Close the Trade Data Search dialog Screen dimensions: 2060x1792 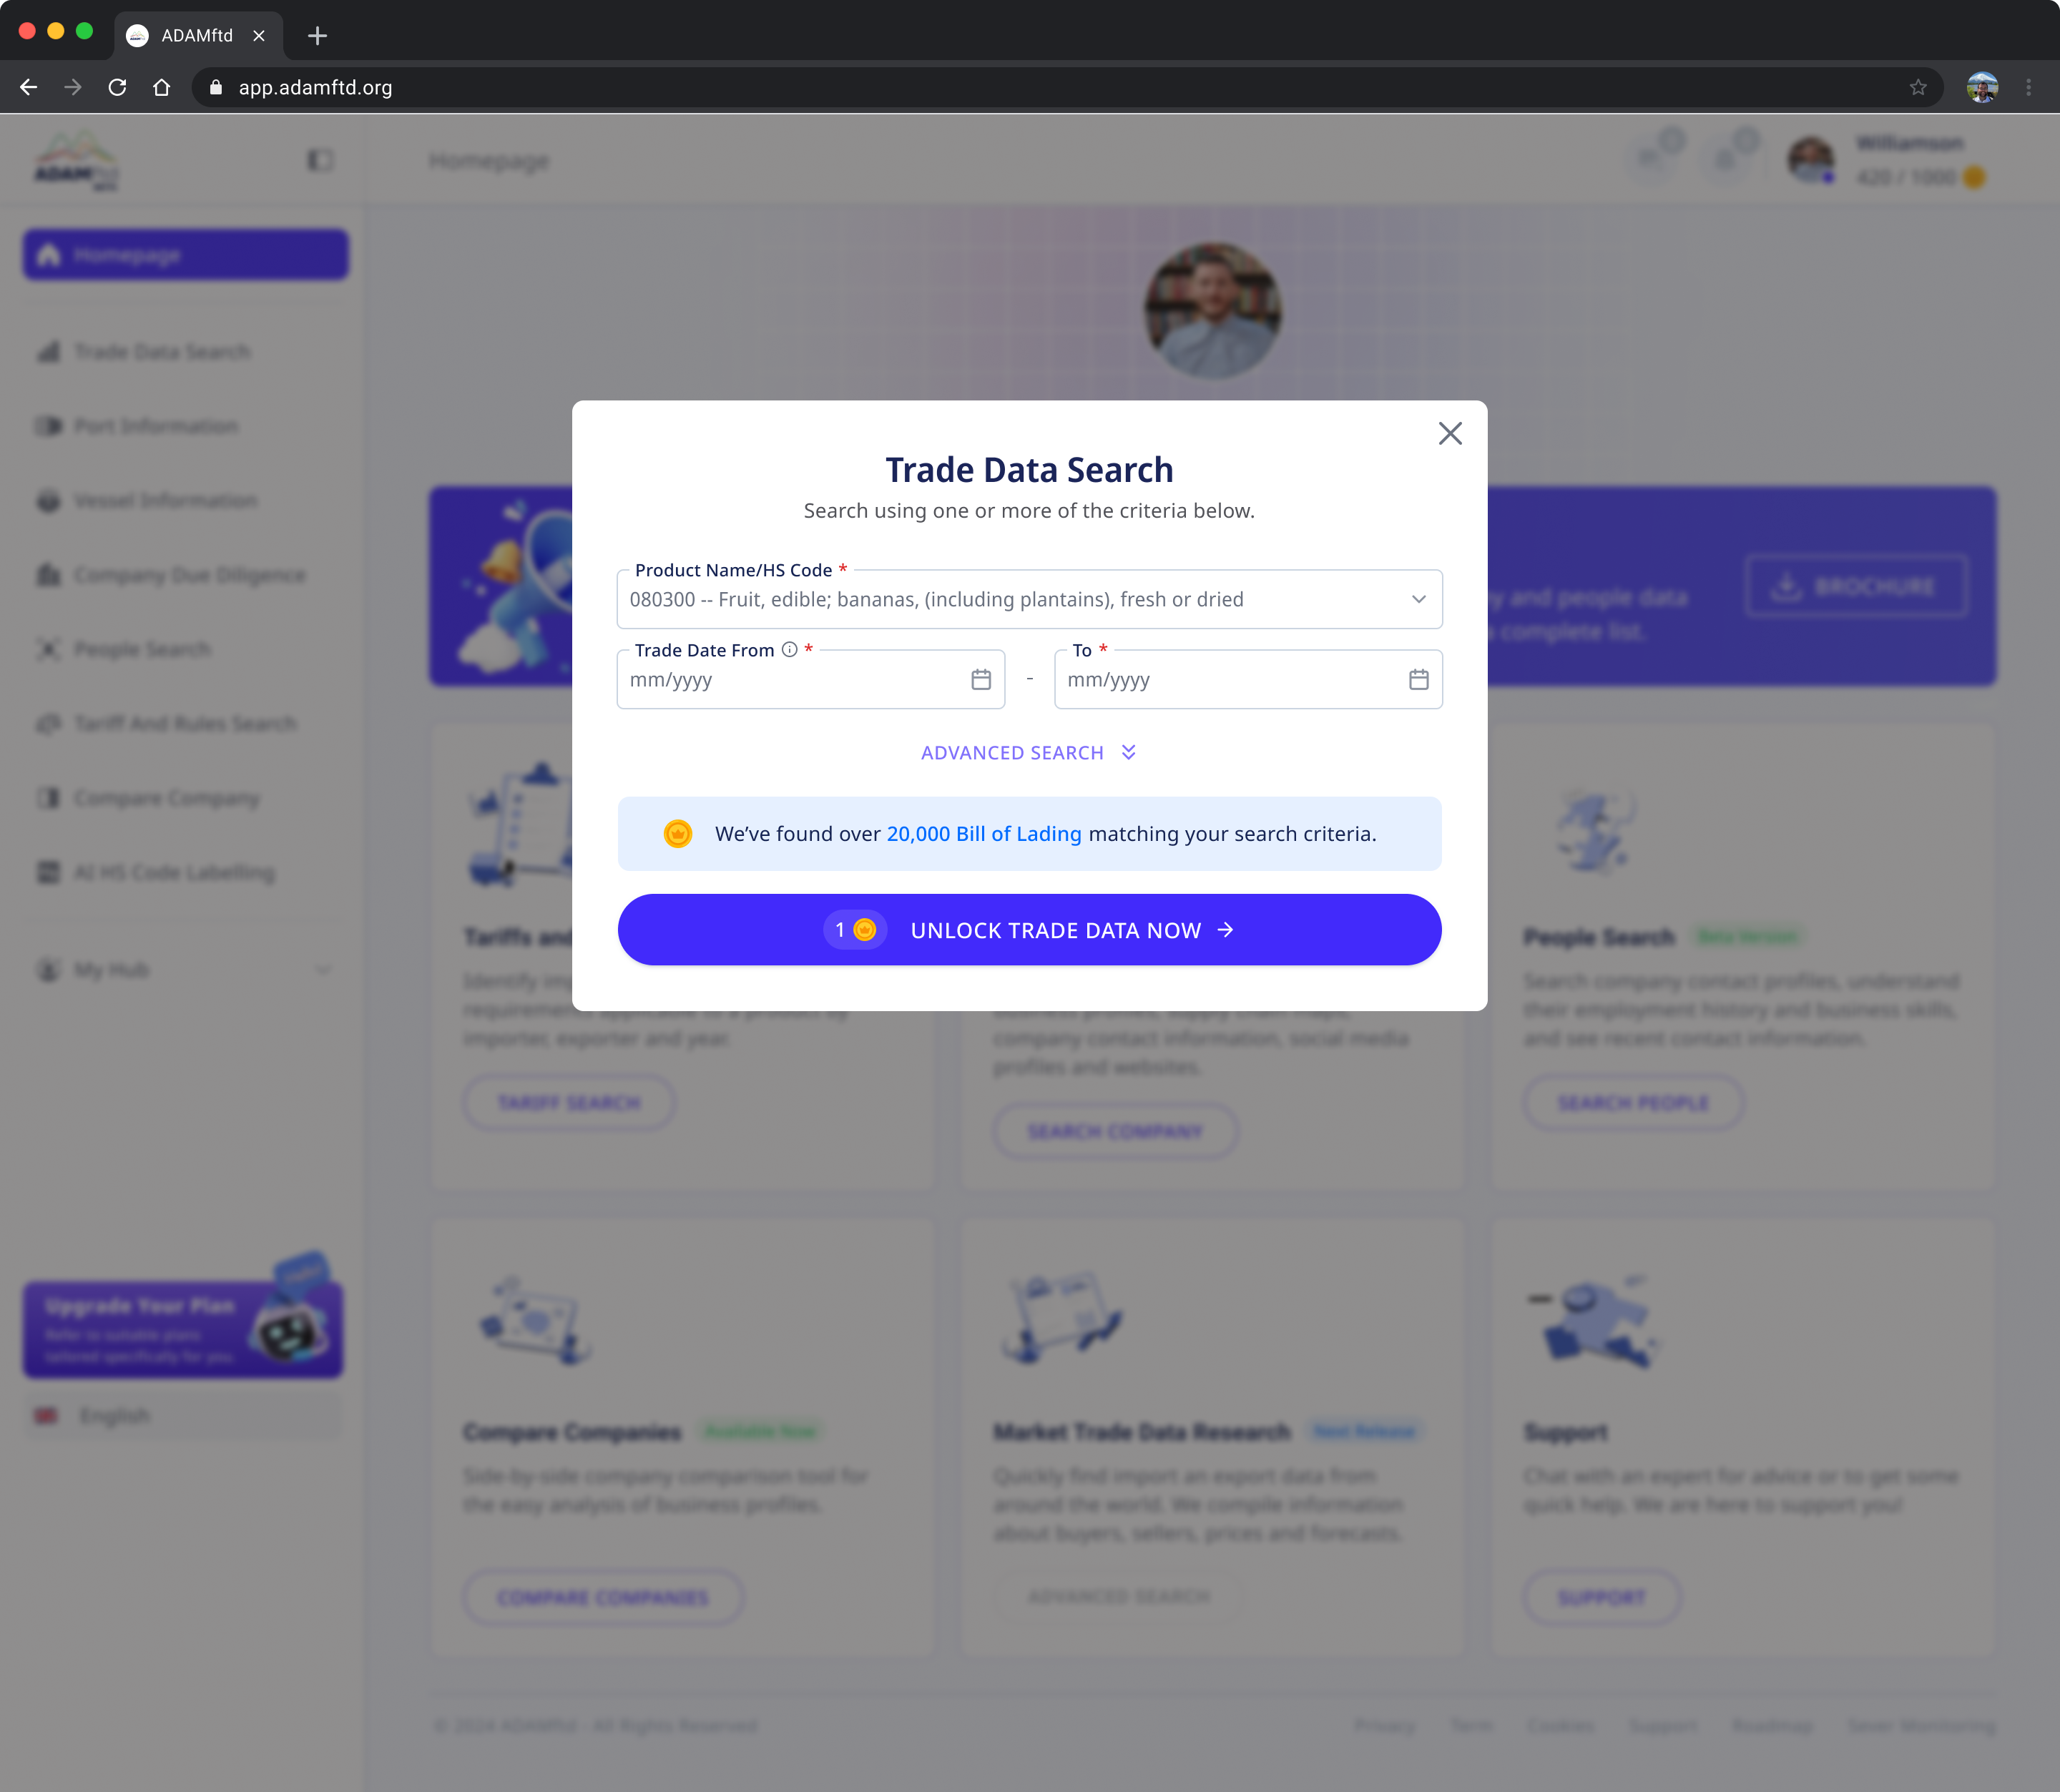1449,433
